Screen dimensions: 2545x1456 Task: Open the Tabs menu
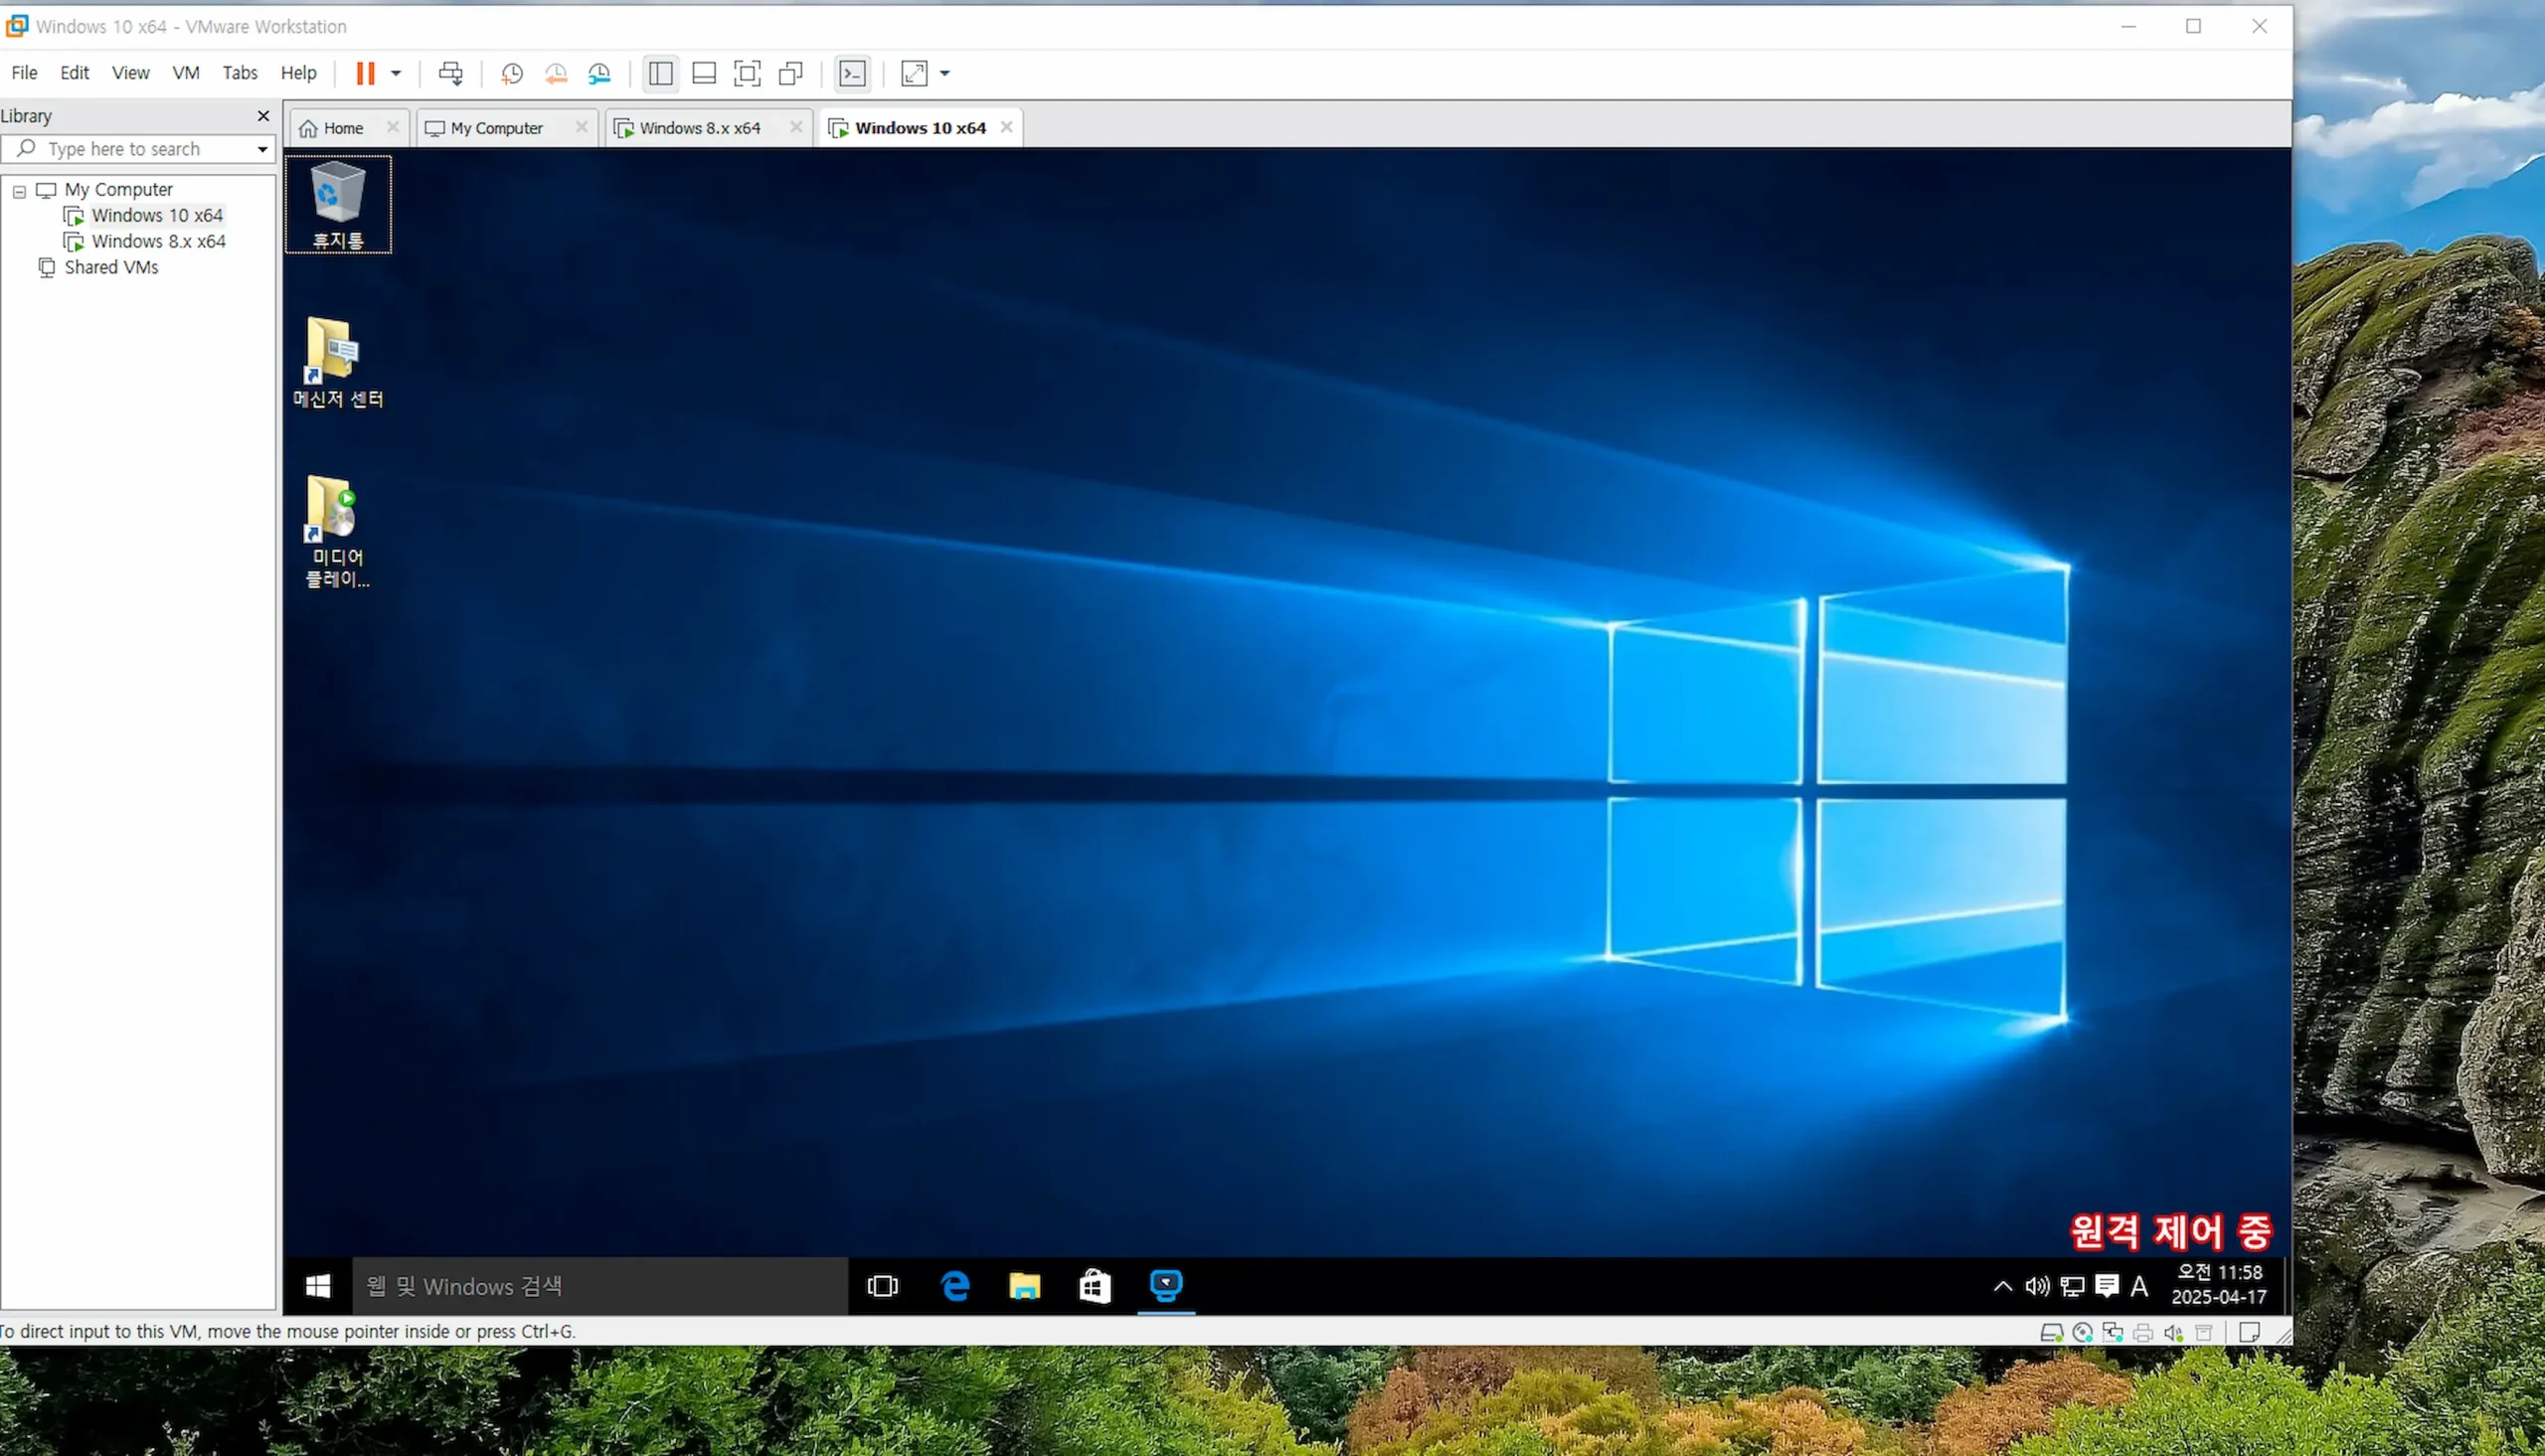(x=240, y=73)
